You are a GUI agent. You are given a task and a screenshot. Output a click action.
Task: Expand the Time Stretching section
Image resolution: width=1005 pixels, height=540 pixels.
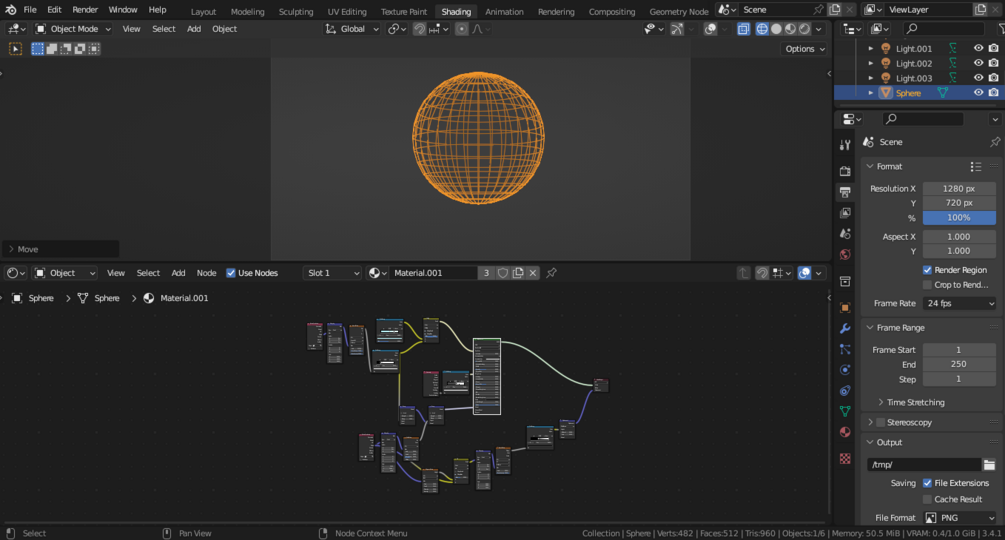point(915,402)
